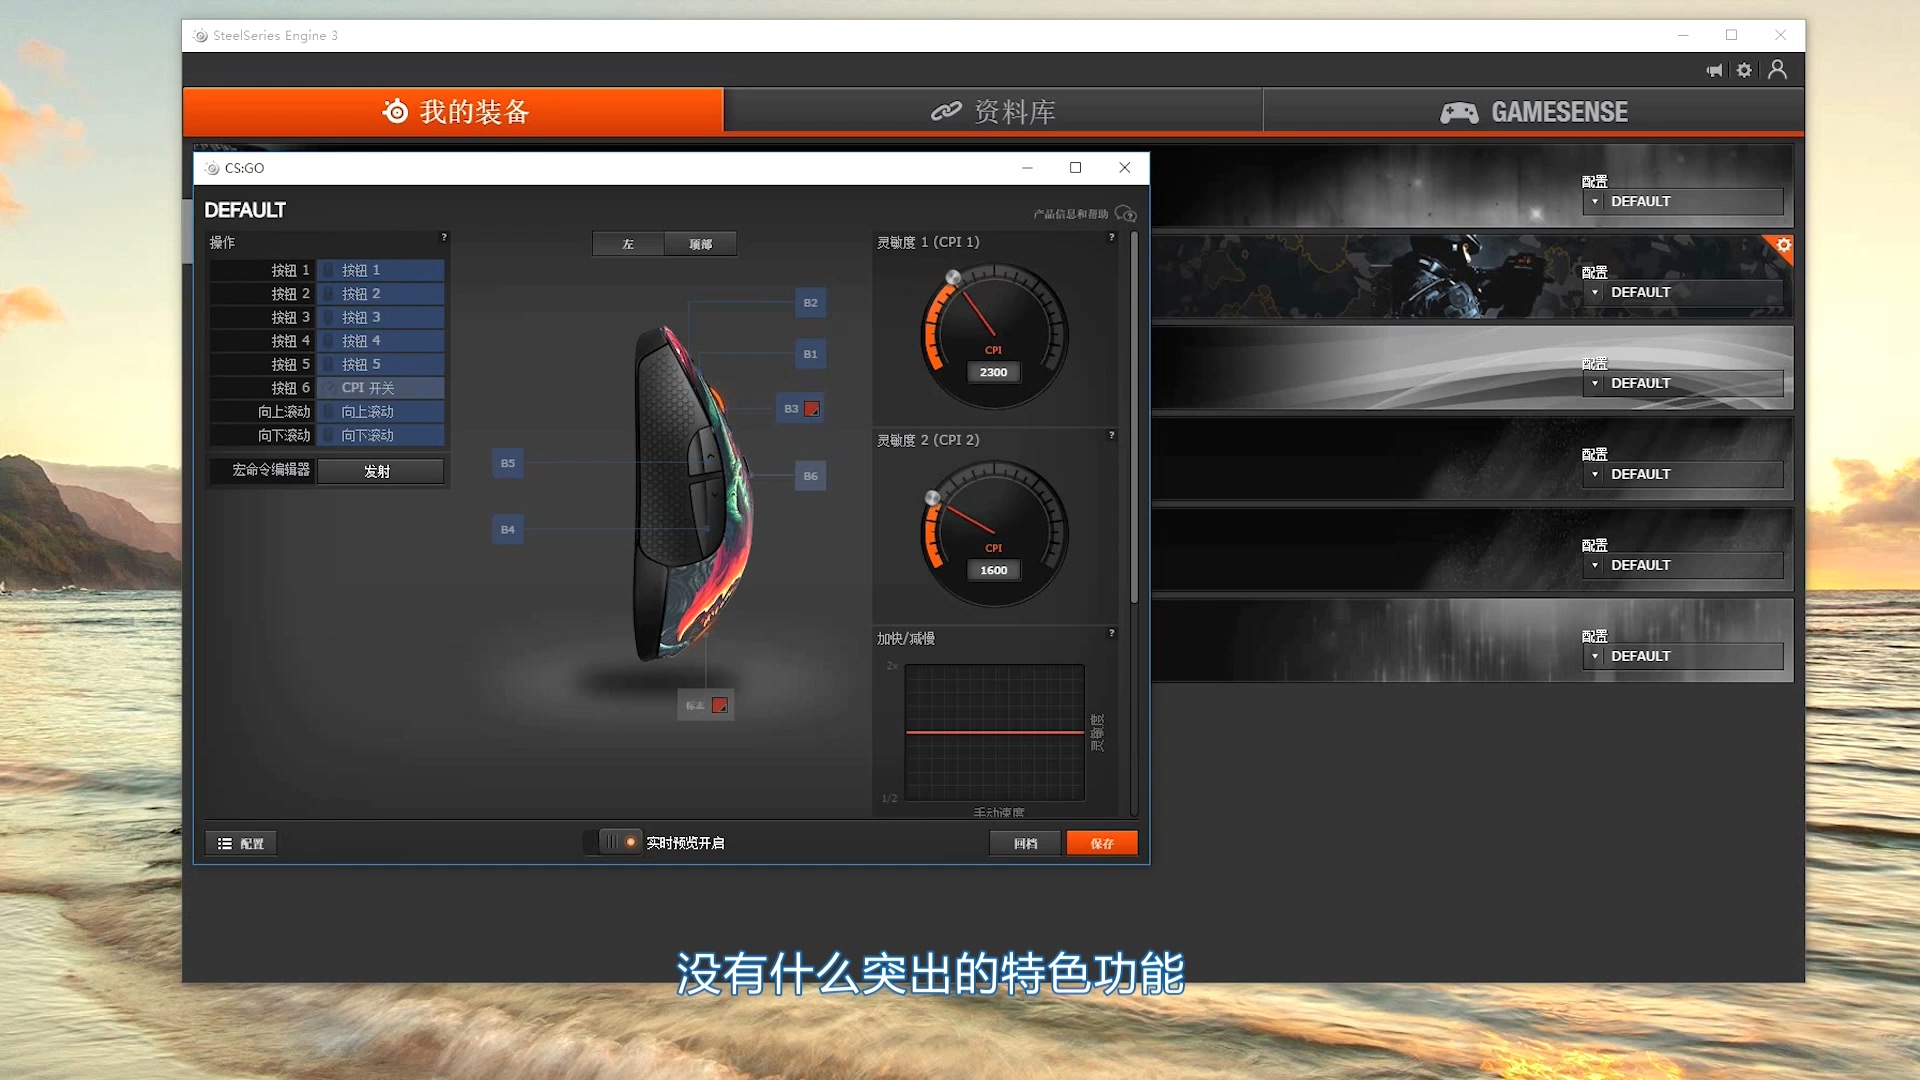The image size is (1920, 1080).
Task: Open the 按钮 6 CPI 开关 action dropdown
Action: pyautogui.click(x=381, y=388)
